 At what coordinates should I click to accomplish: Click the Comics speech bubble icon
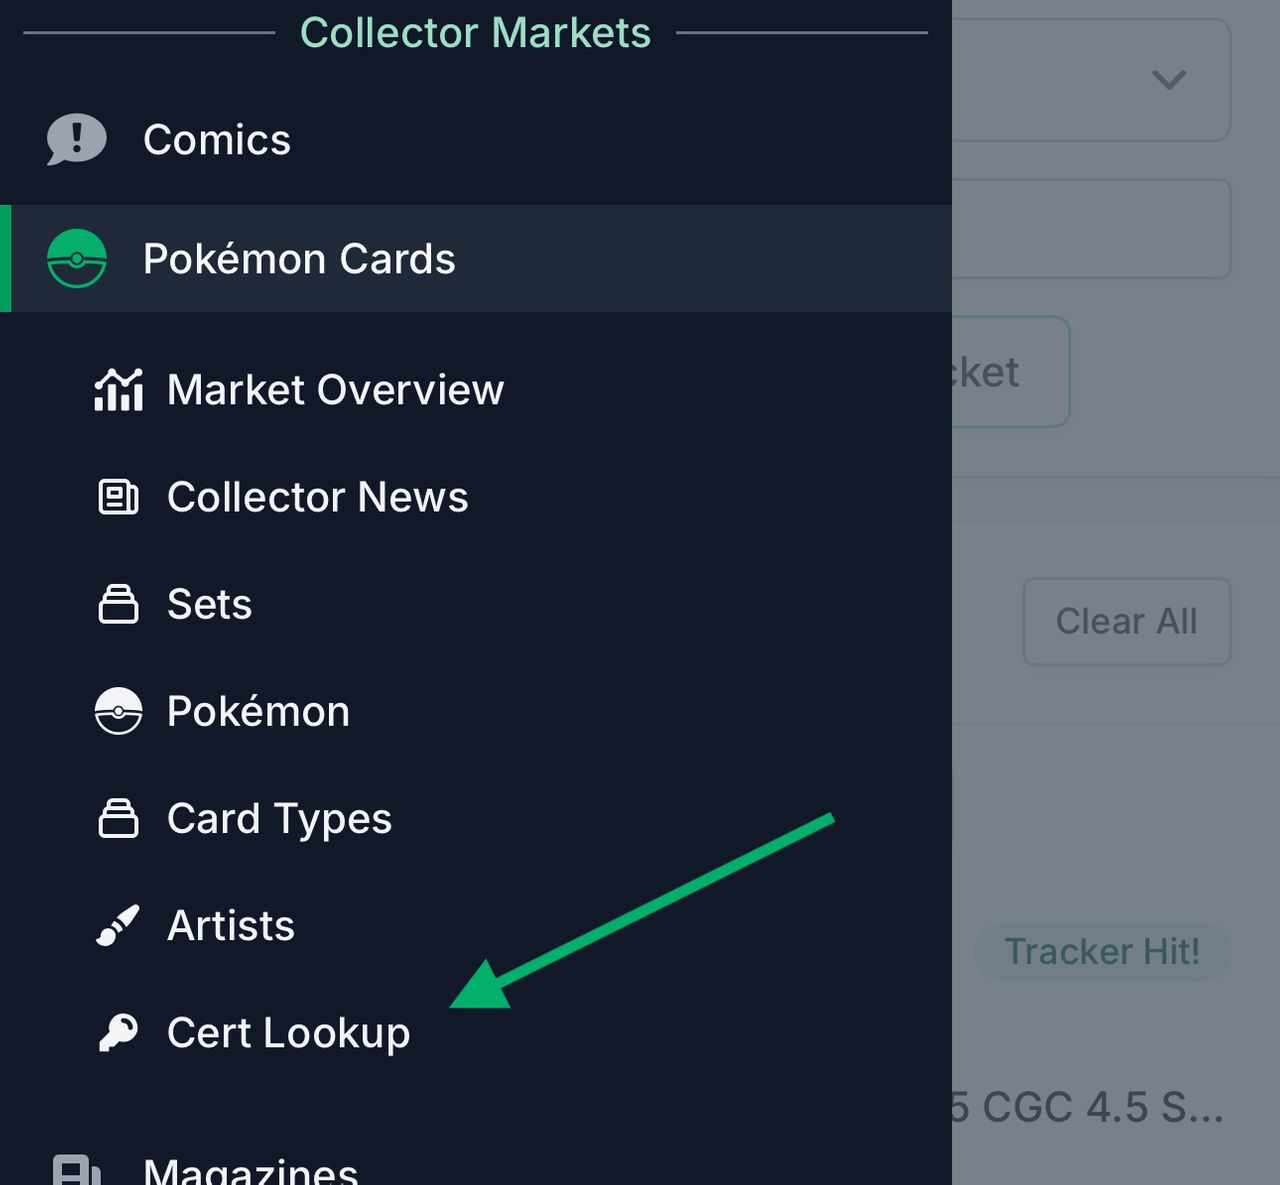click(x=76, y=139)
